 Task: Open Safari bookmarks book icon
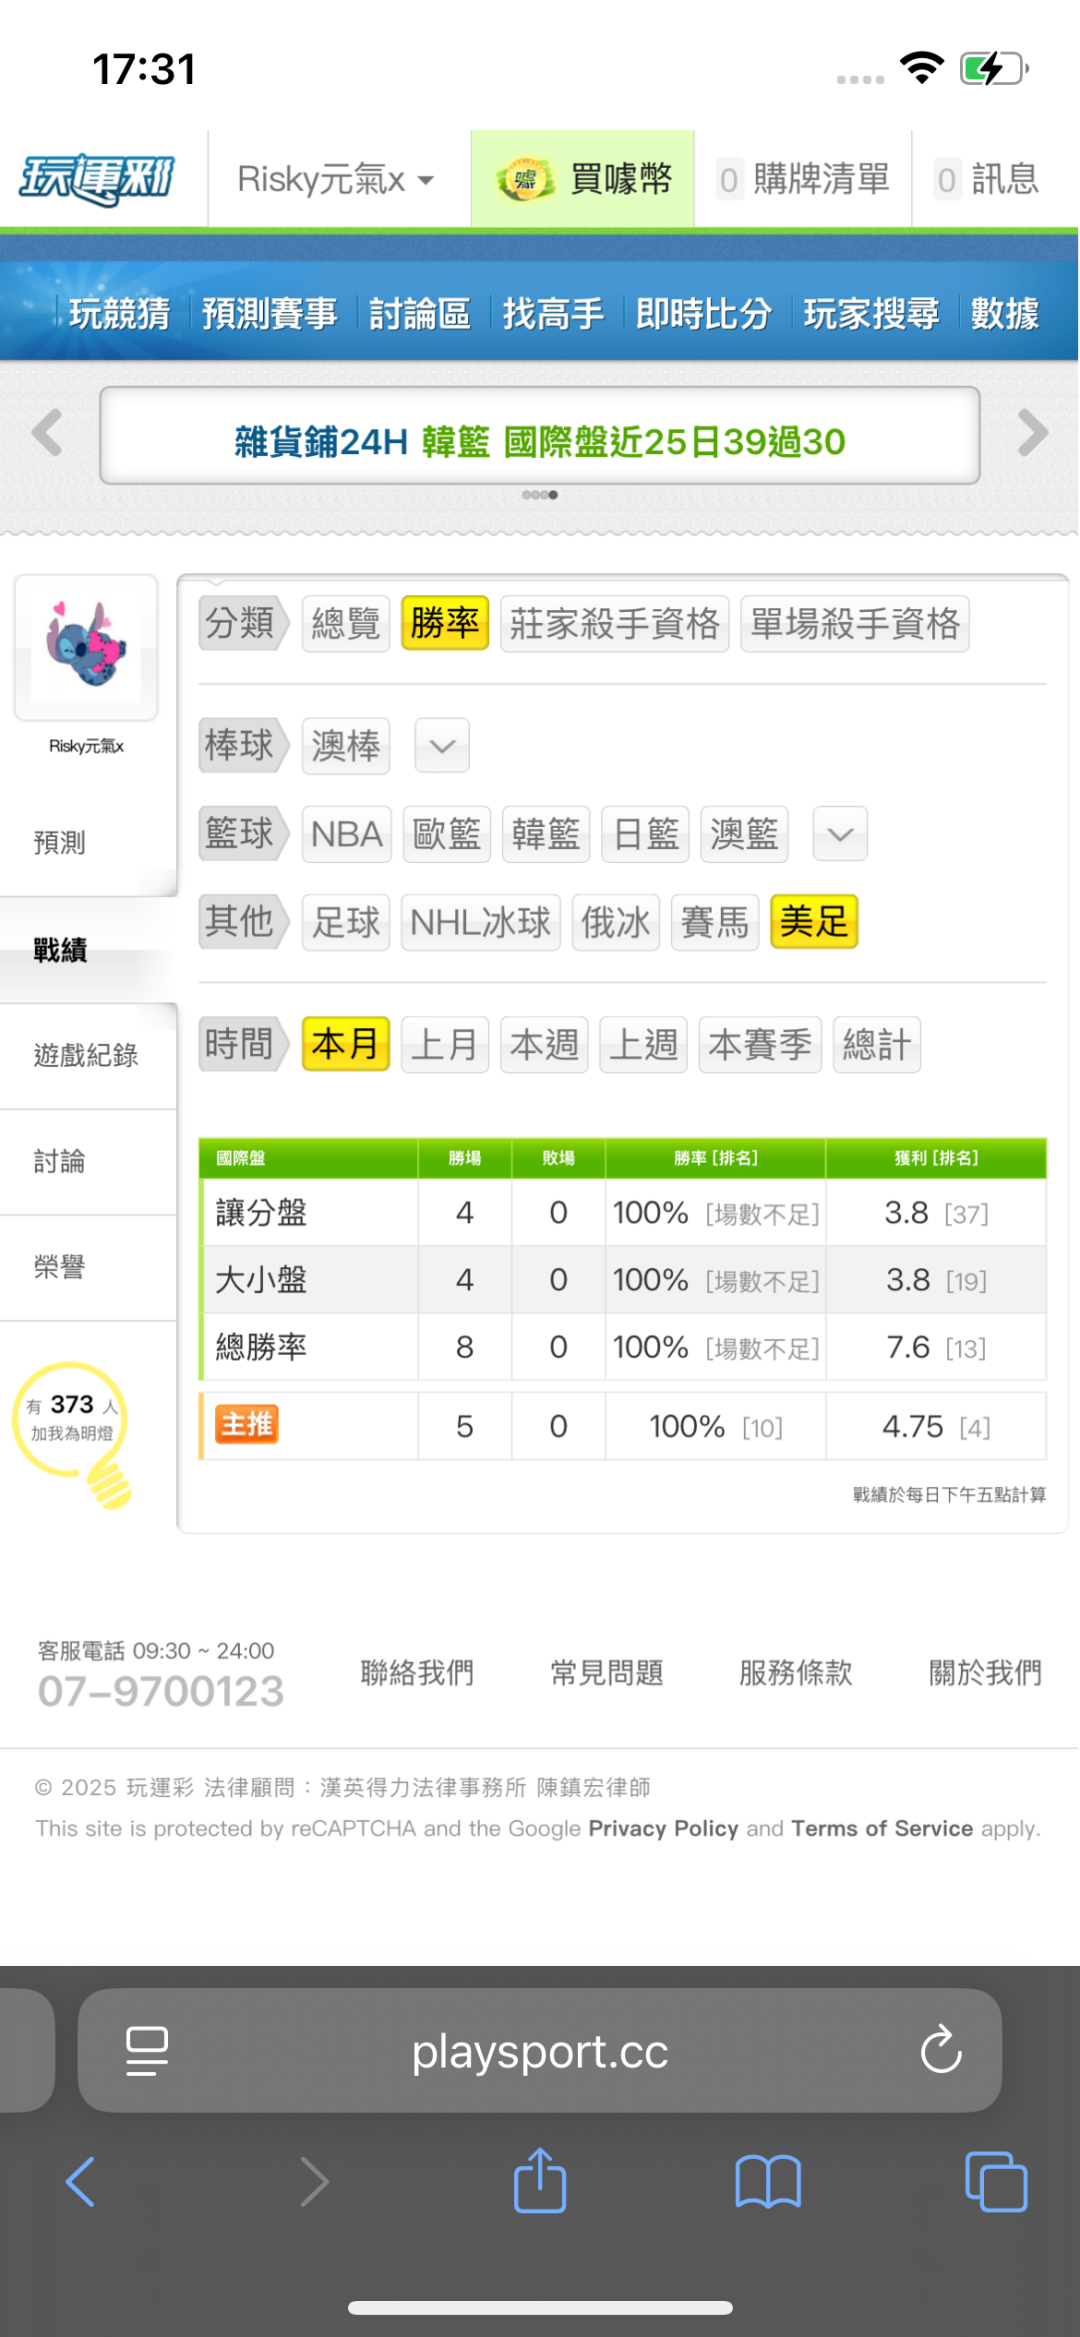coord(767,2181)
